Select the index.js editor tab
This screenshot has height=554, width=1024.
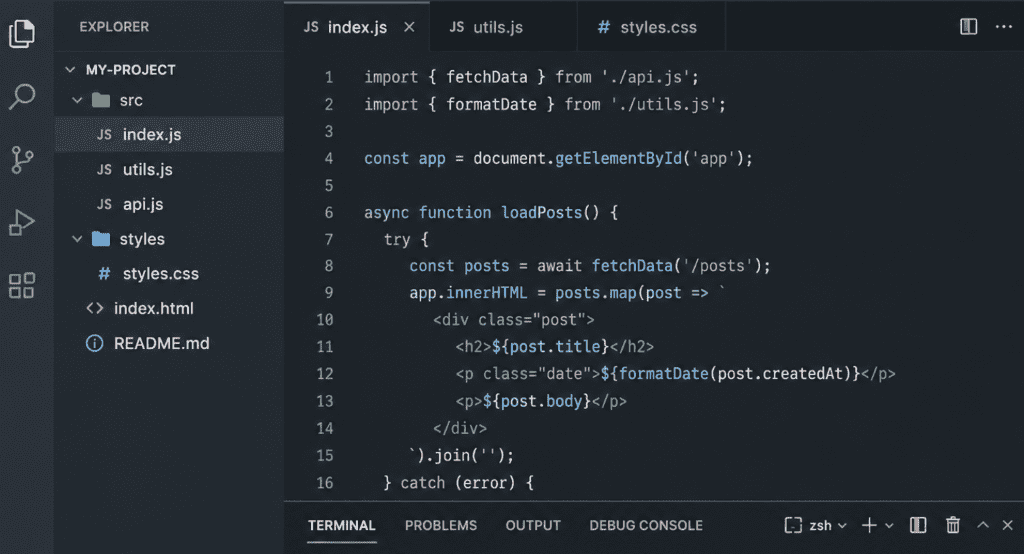click(x=357, y=27)
